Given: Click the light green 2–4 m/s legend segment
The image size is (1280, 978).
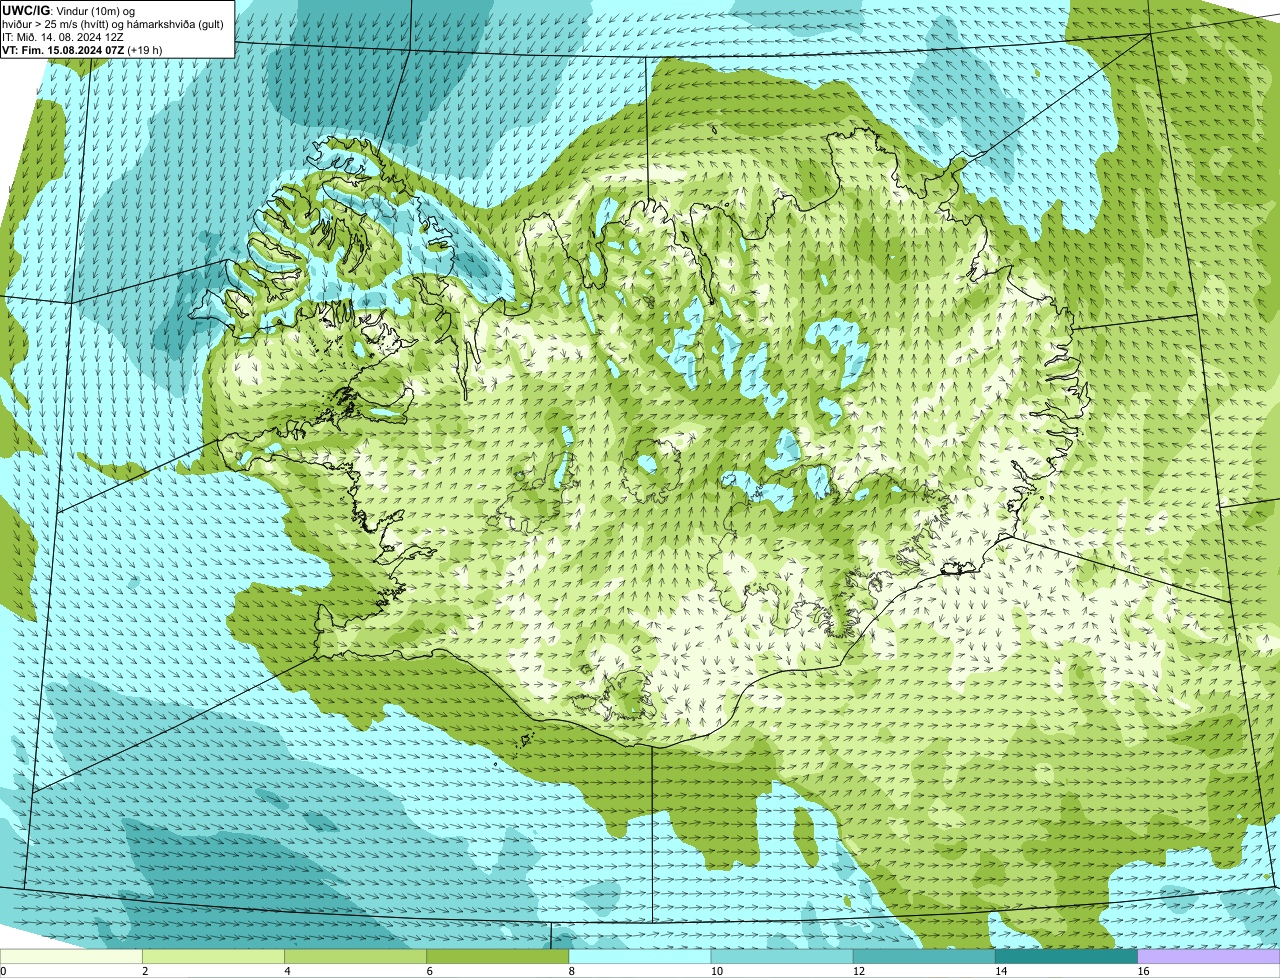Looking at the screenshot, I should 213,956.
